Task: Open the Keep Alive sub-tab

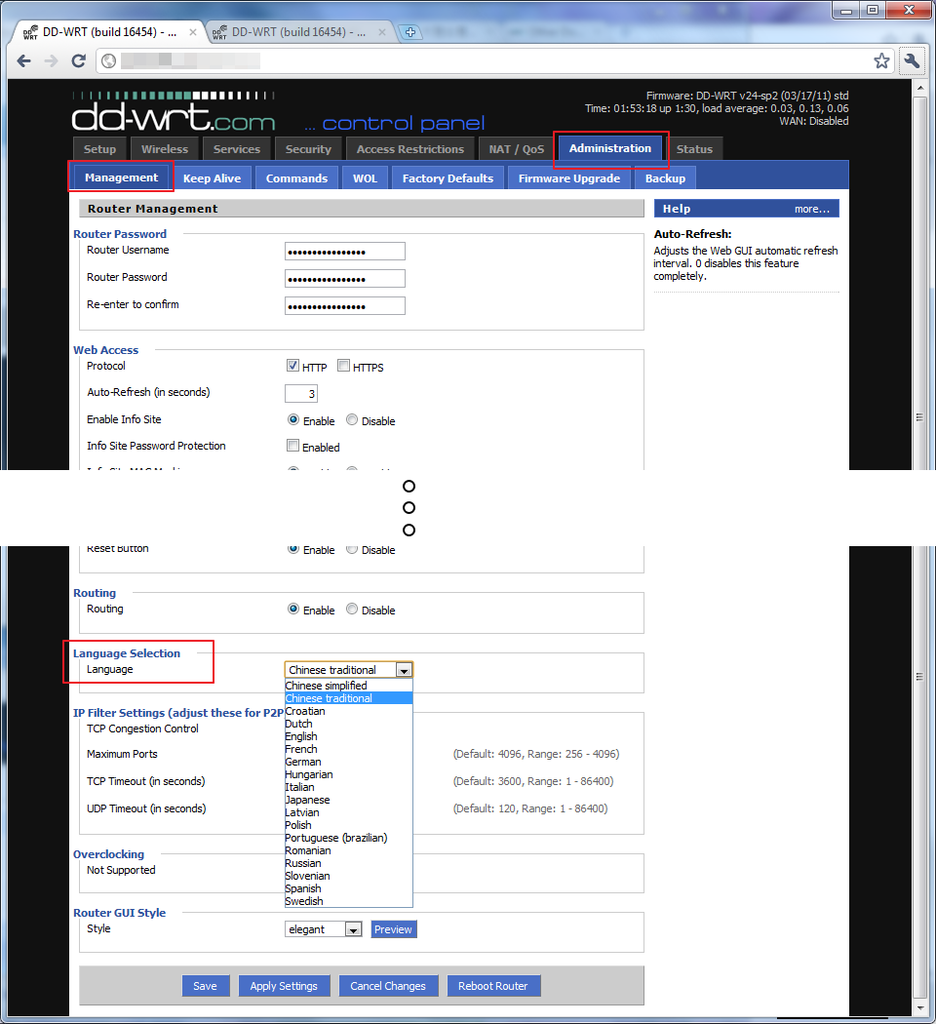Action: (212, 178)
